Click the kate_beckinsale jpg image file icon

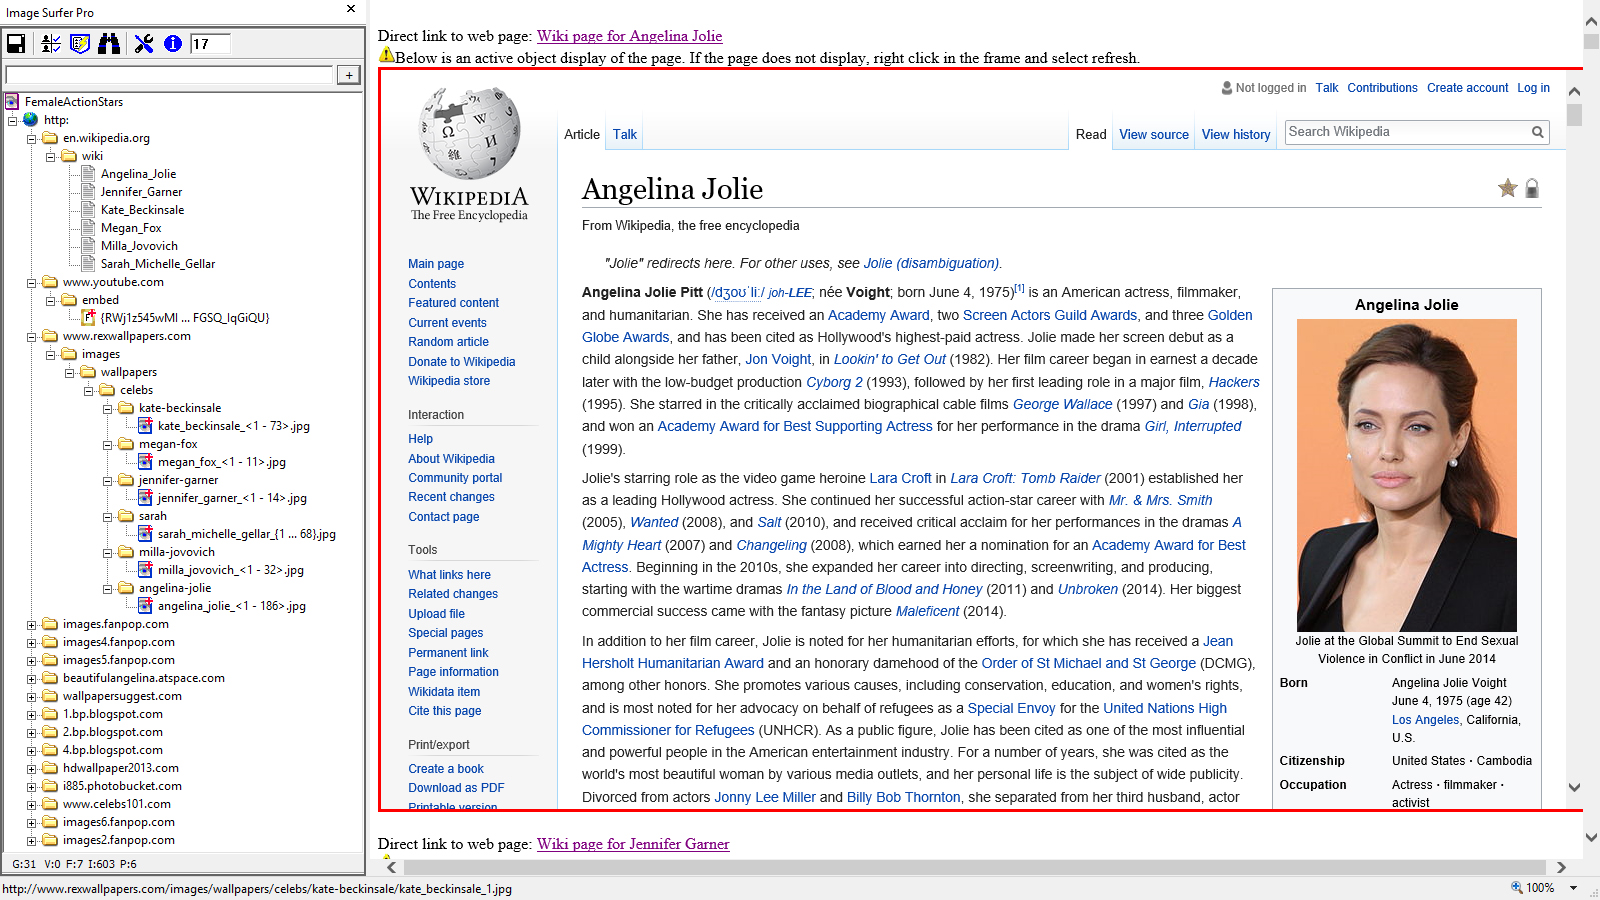[145, 426]
